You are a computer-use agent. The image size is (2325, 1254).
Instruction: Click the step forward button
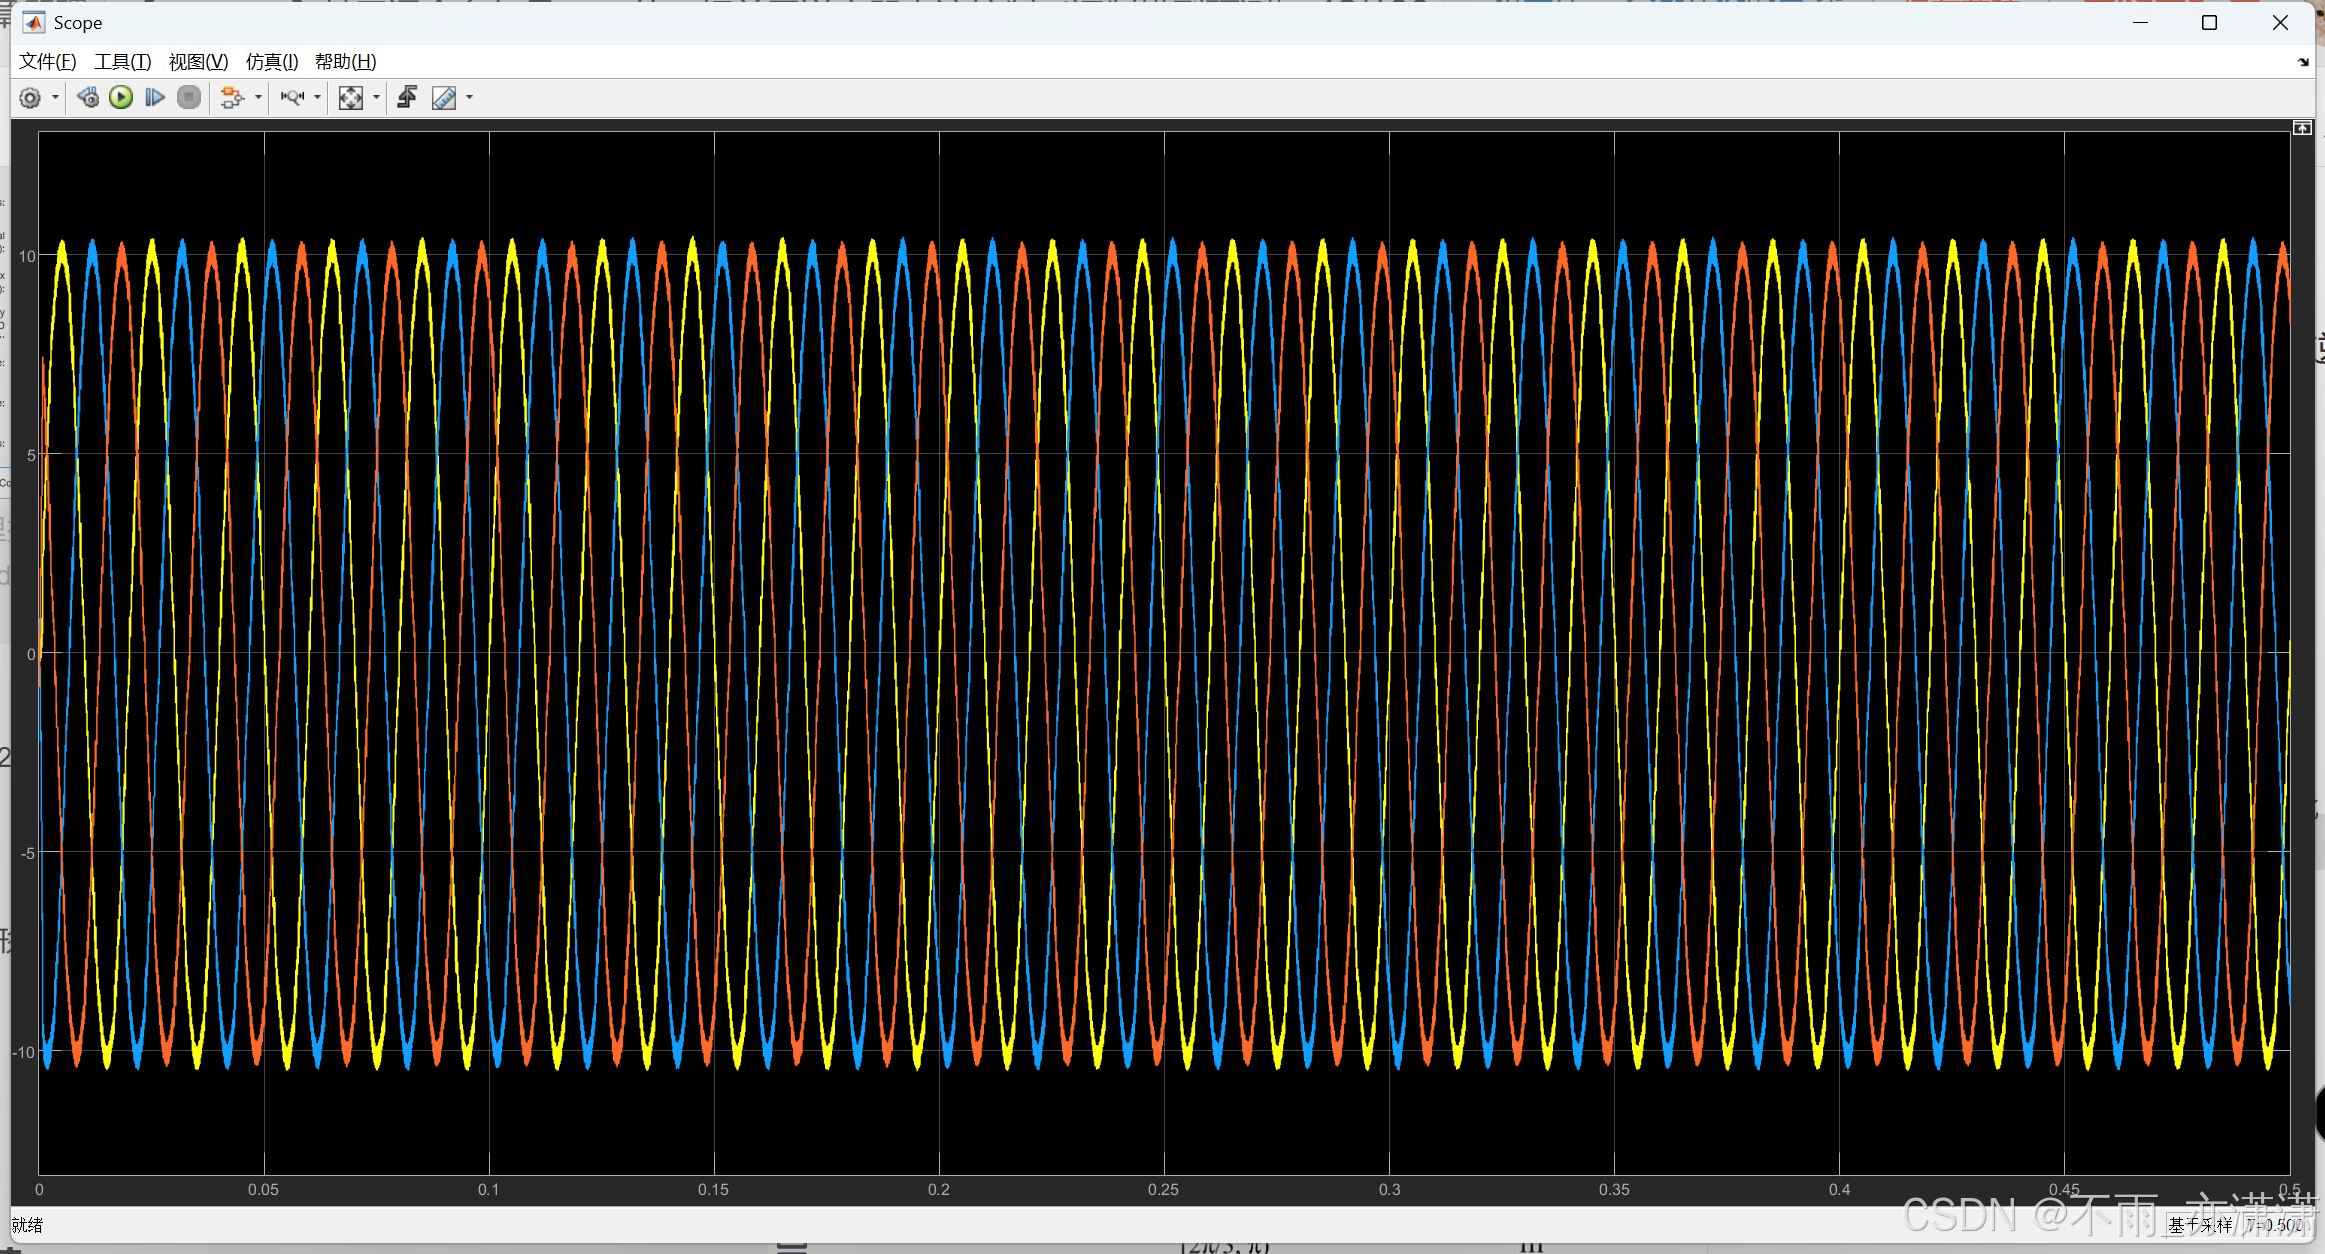coord(154,98)
